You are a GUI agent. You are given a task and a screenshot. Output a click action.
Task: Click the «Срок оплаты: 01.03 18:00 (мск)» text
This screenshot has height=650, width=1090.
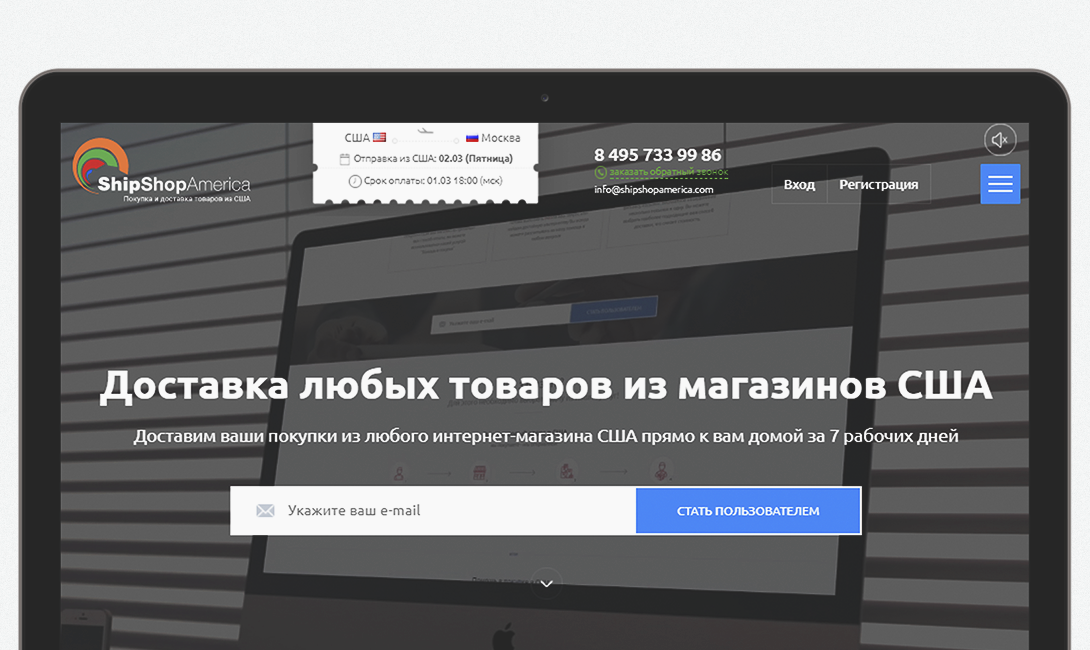(432, 181)
